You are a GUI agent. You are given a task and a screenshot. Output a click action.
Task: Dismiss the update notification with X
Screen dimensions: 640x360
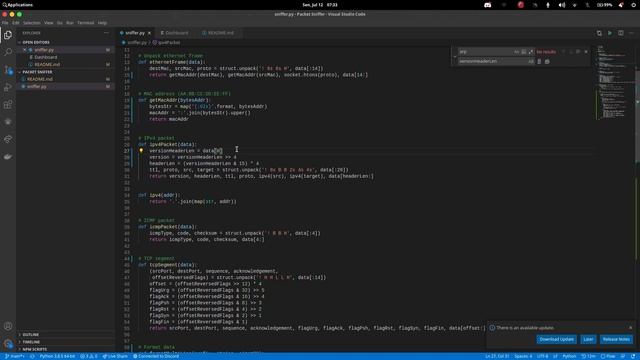[630, 328]
